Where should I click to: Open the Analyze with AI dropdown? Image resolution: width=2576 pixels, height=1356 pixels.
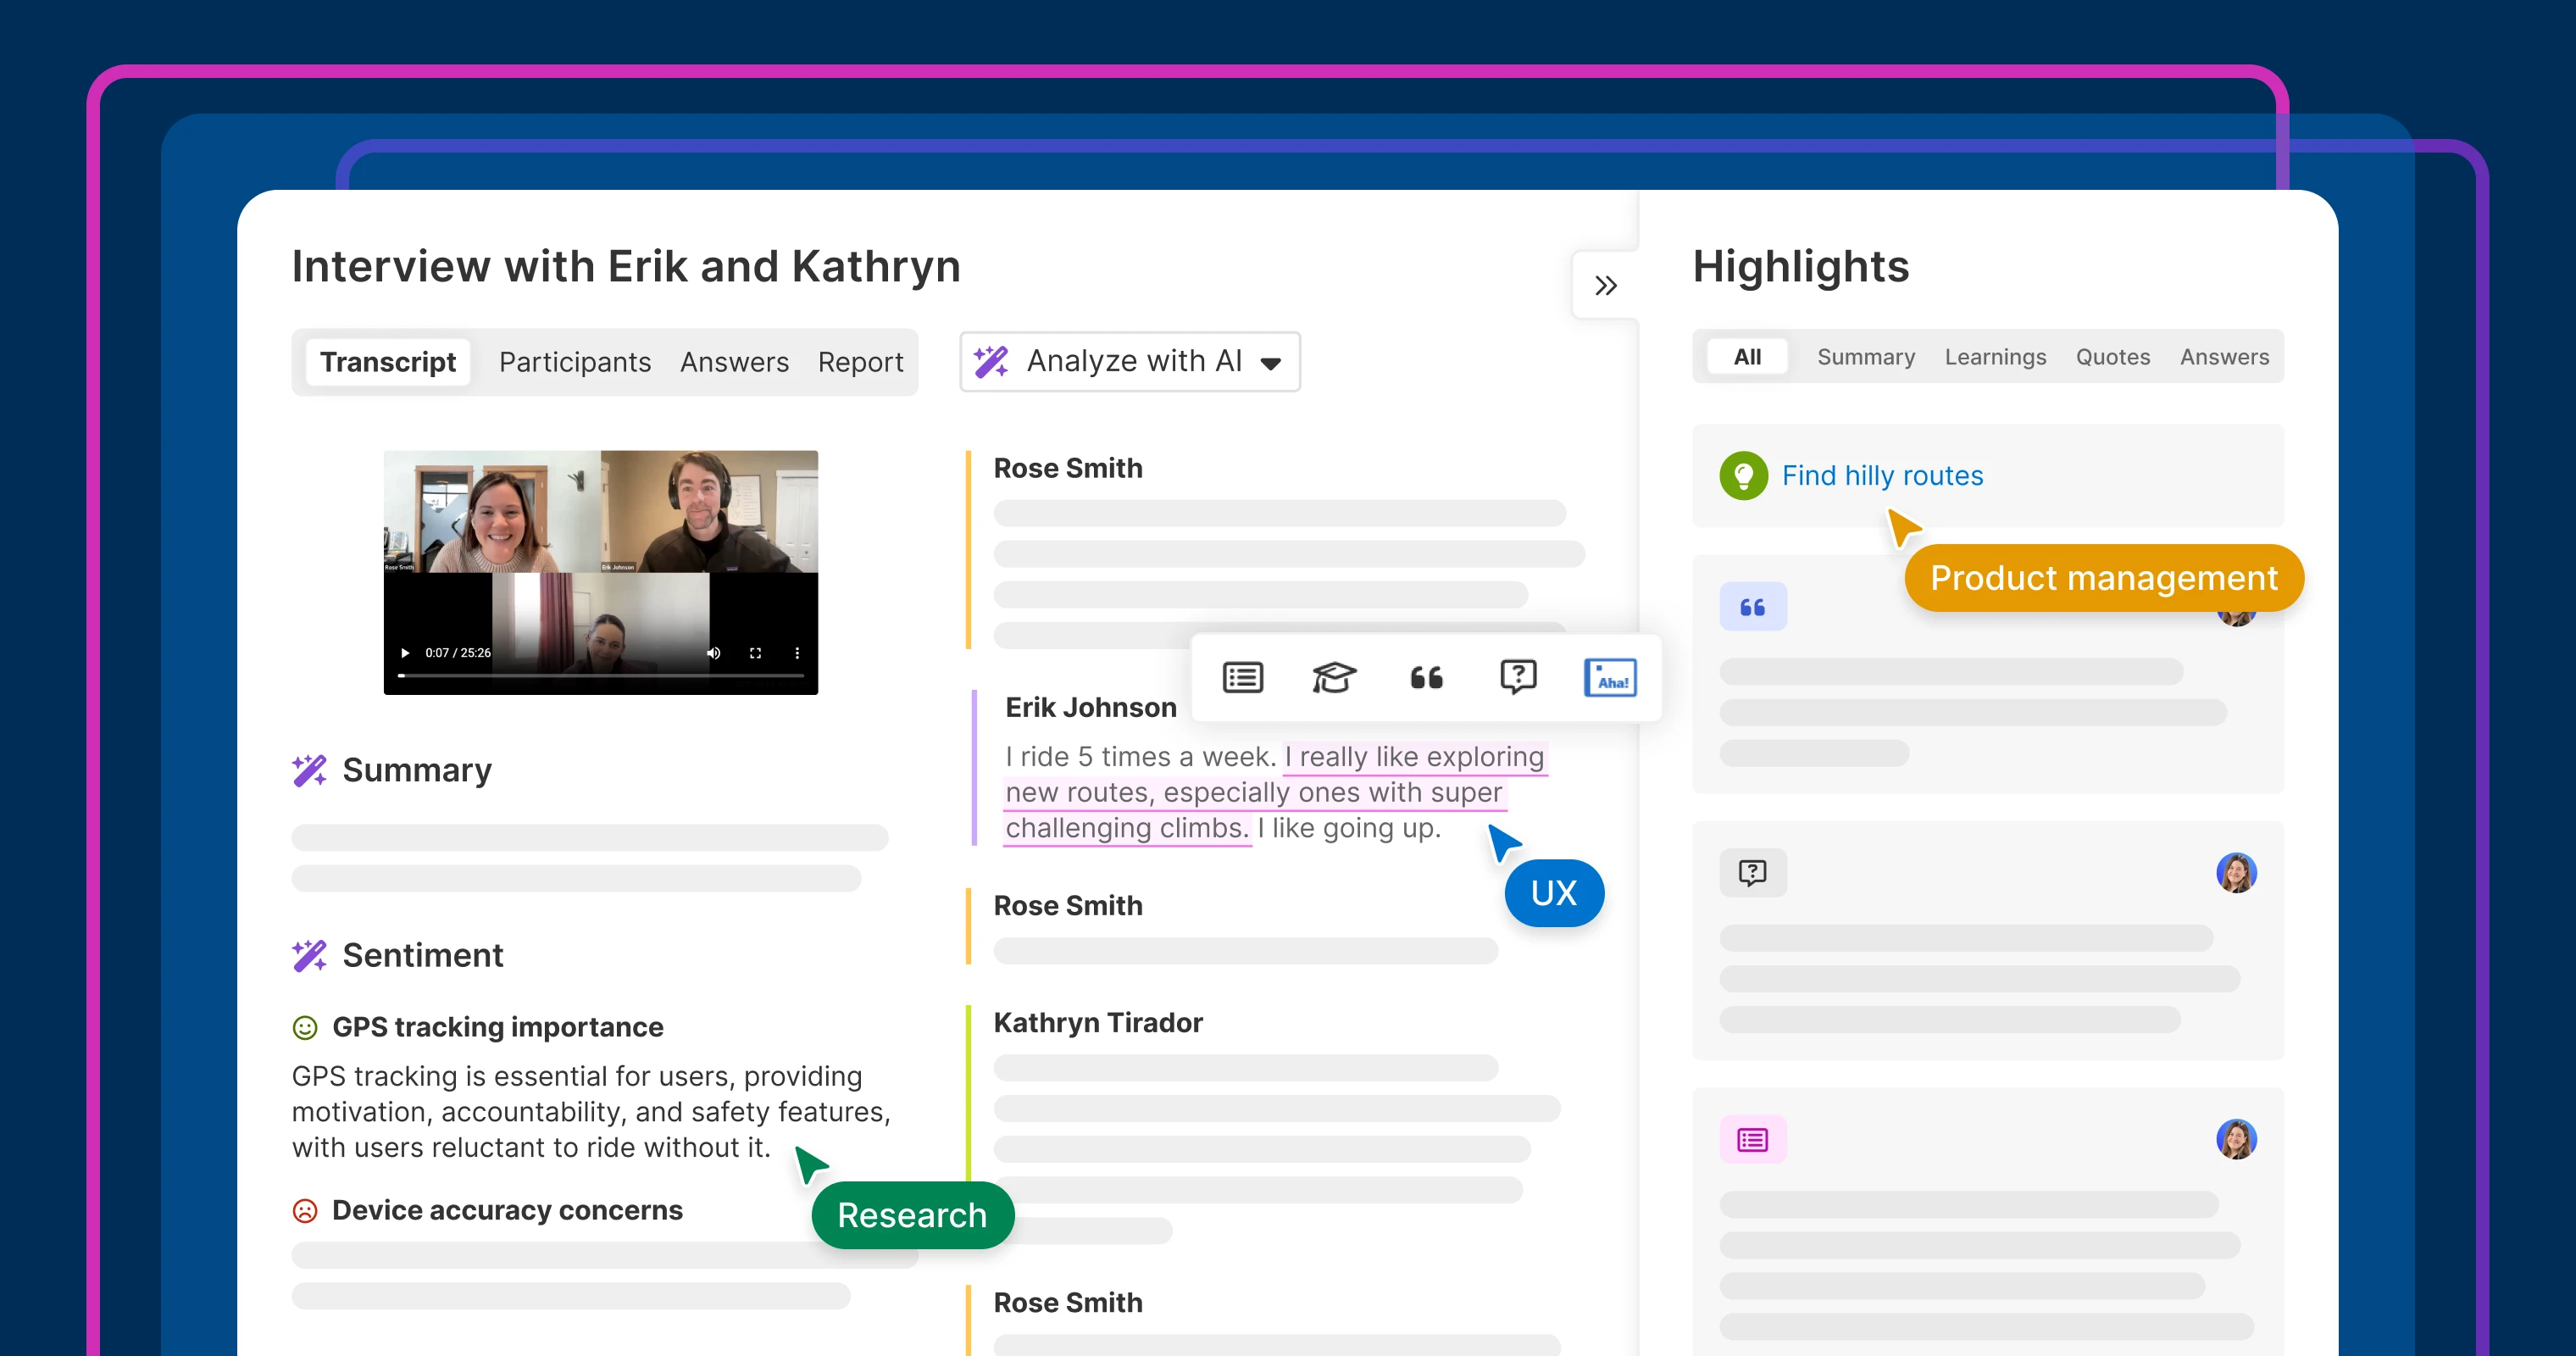coord(1130,361)
